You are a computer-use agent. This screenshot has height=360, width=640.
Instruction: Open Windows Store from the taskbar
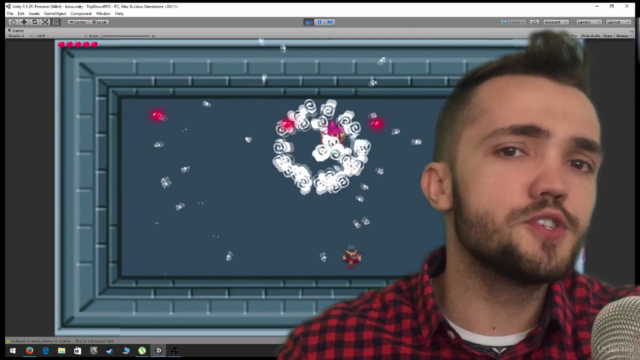click(x=78, y=351)
